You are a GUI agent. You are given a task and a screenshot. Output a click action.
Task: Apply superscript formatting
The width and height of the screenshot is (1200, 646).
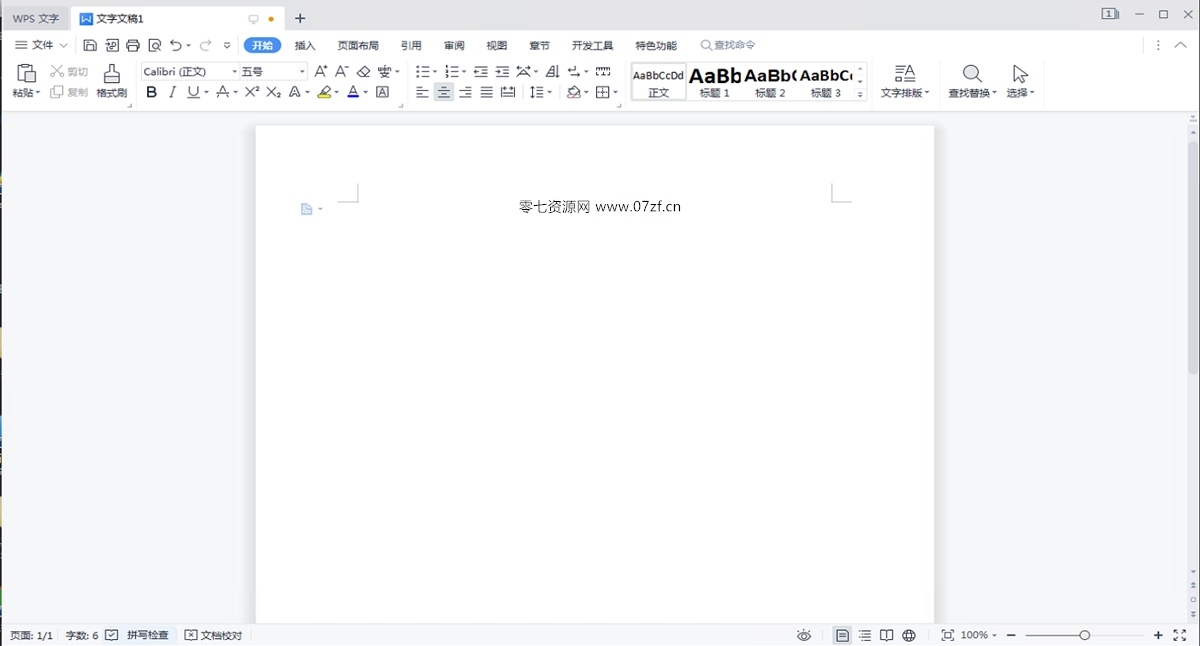(252, 92)
